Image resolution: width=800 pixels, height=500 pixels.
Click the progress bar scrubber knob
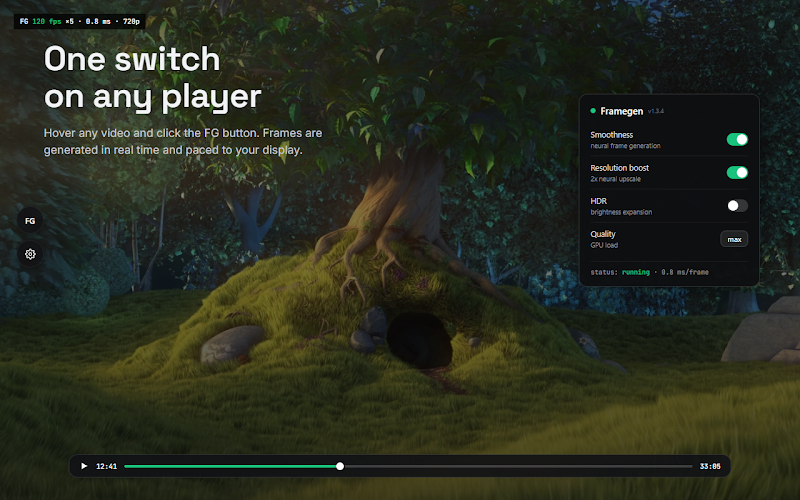click(340, 466)
